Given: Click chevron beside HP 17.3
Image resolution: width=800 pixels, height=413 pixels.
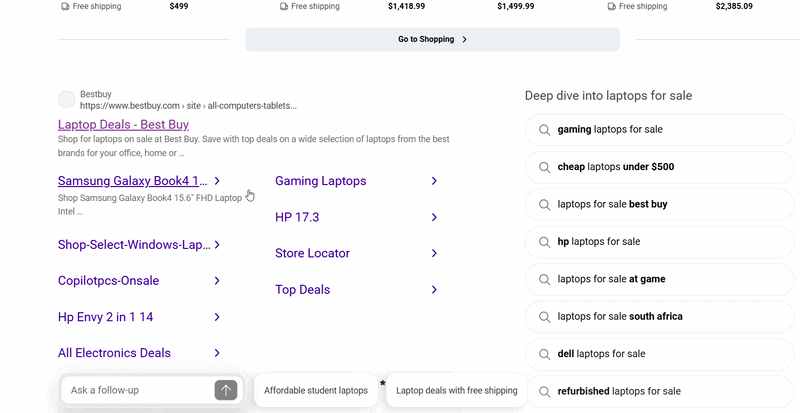Looking at the screenshot, I should tap(434, 217).
